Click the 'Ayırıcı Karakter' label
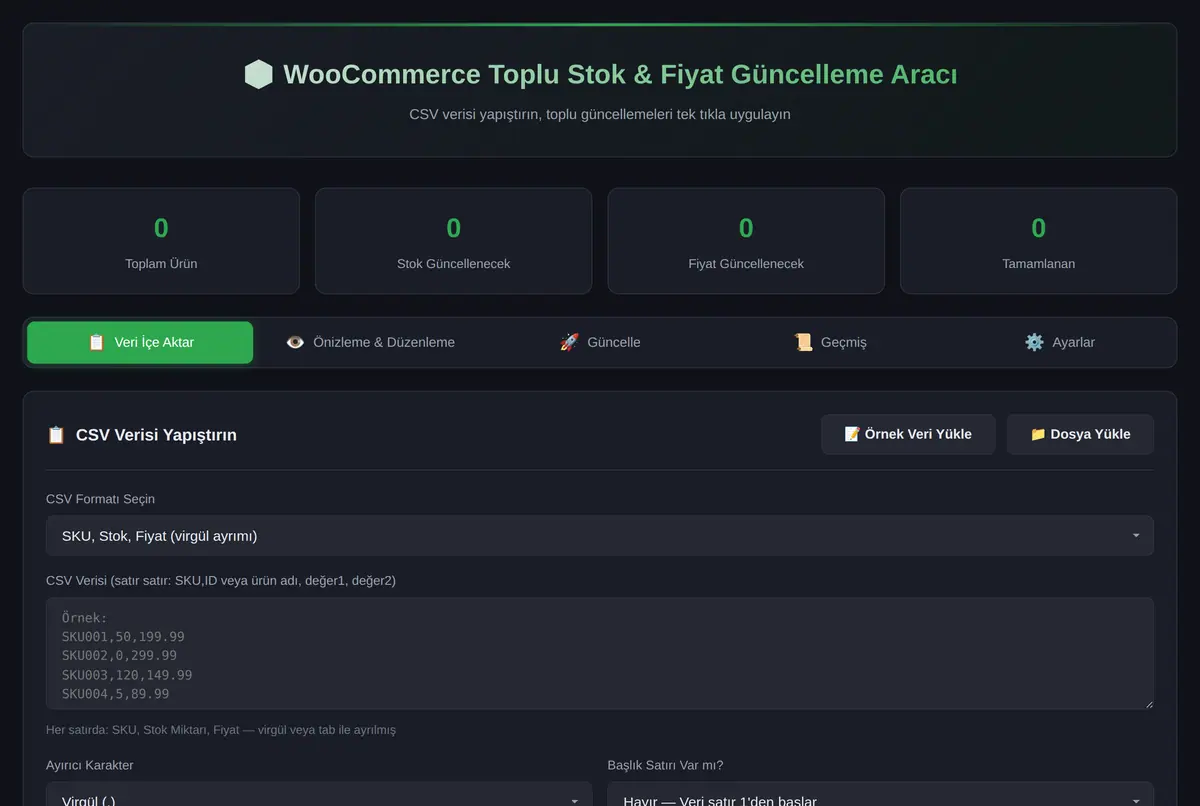The height and width of the screenshot is (806, 1200). click(x=90, y=765)
